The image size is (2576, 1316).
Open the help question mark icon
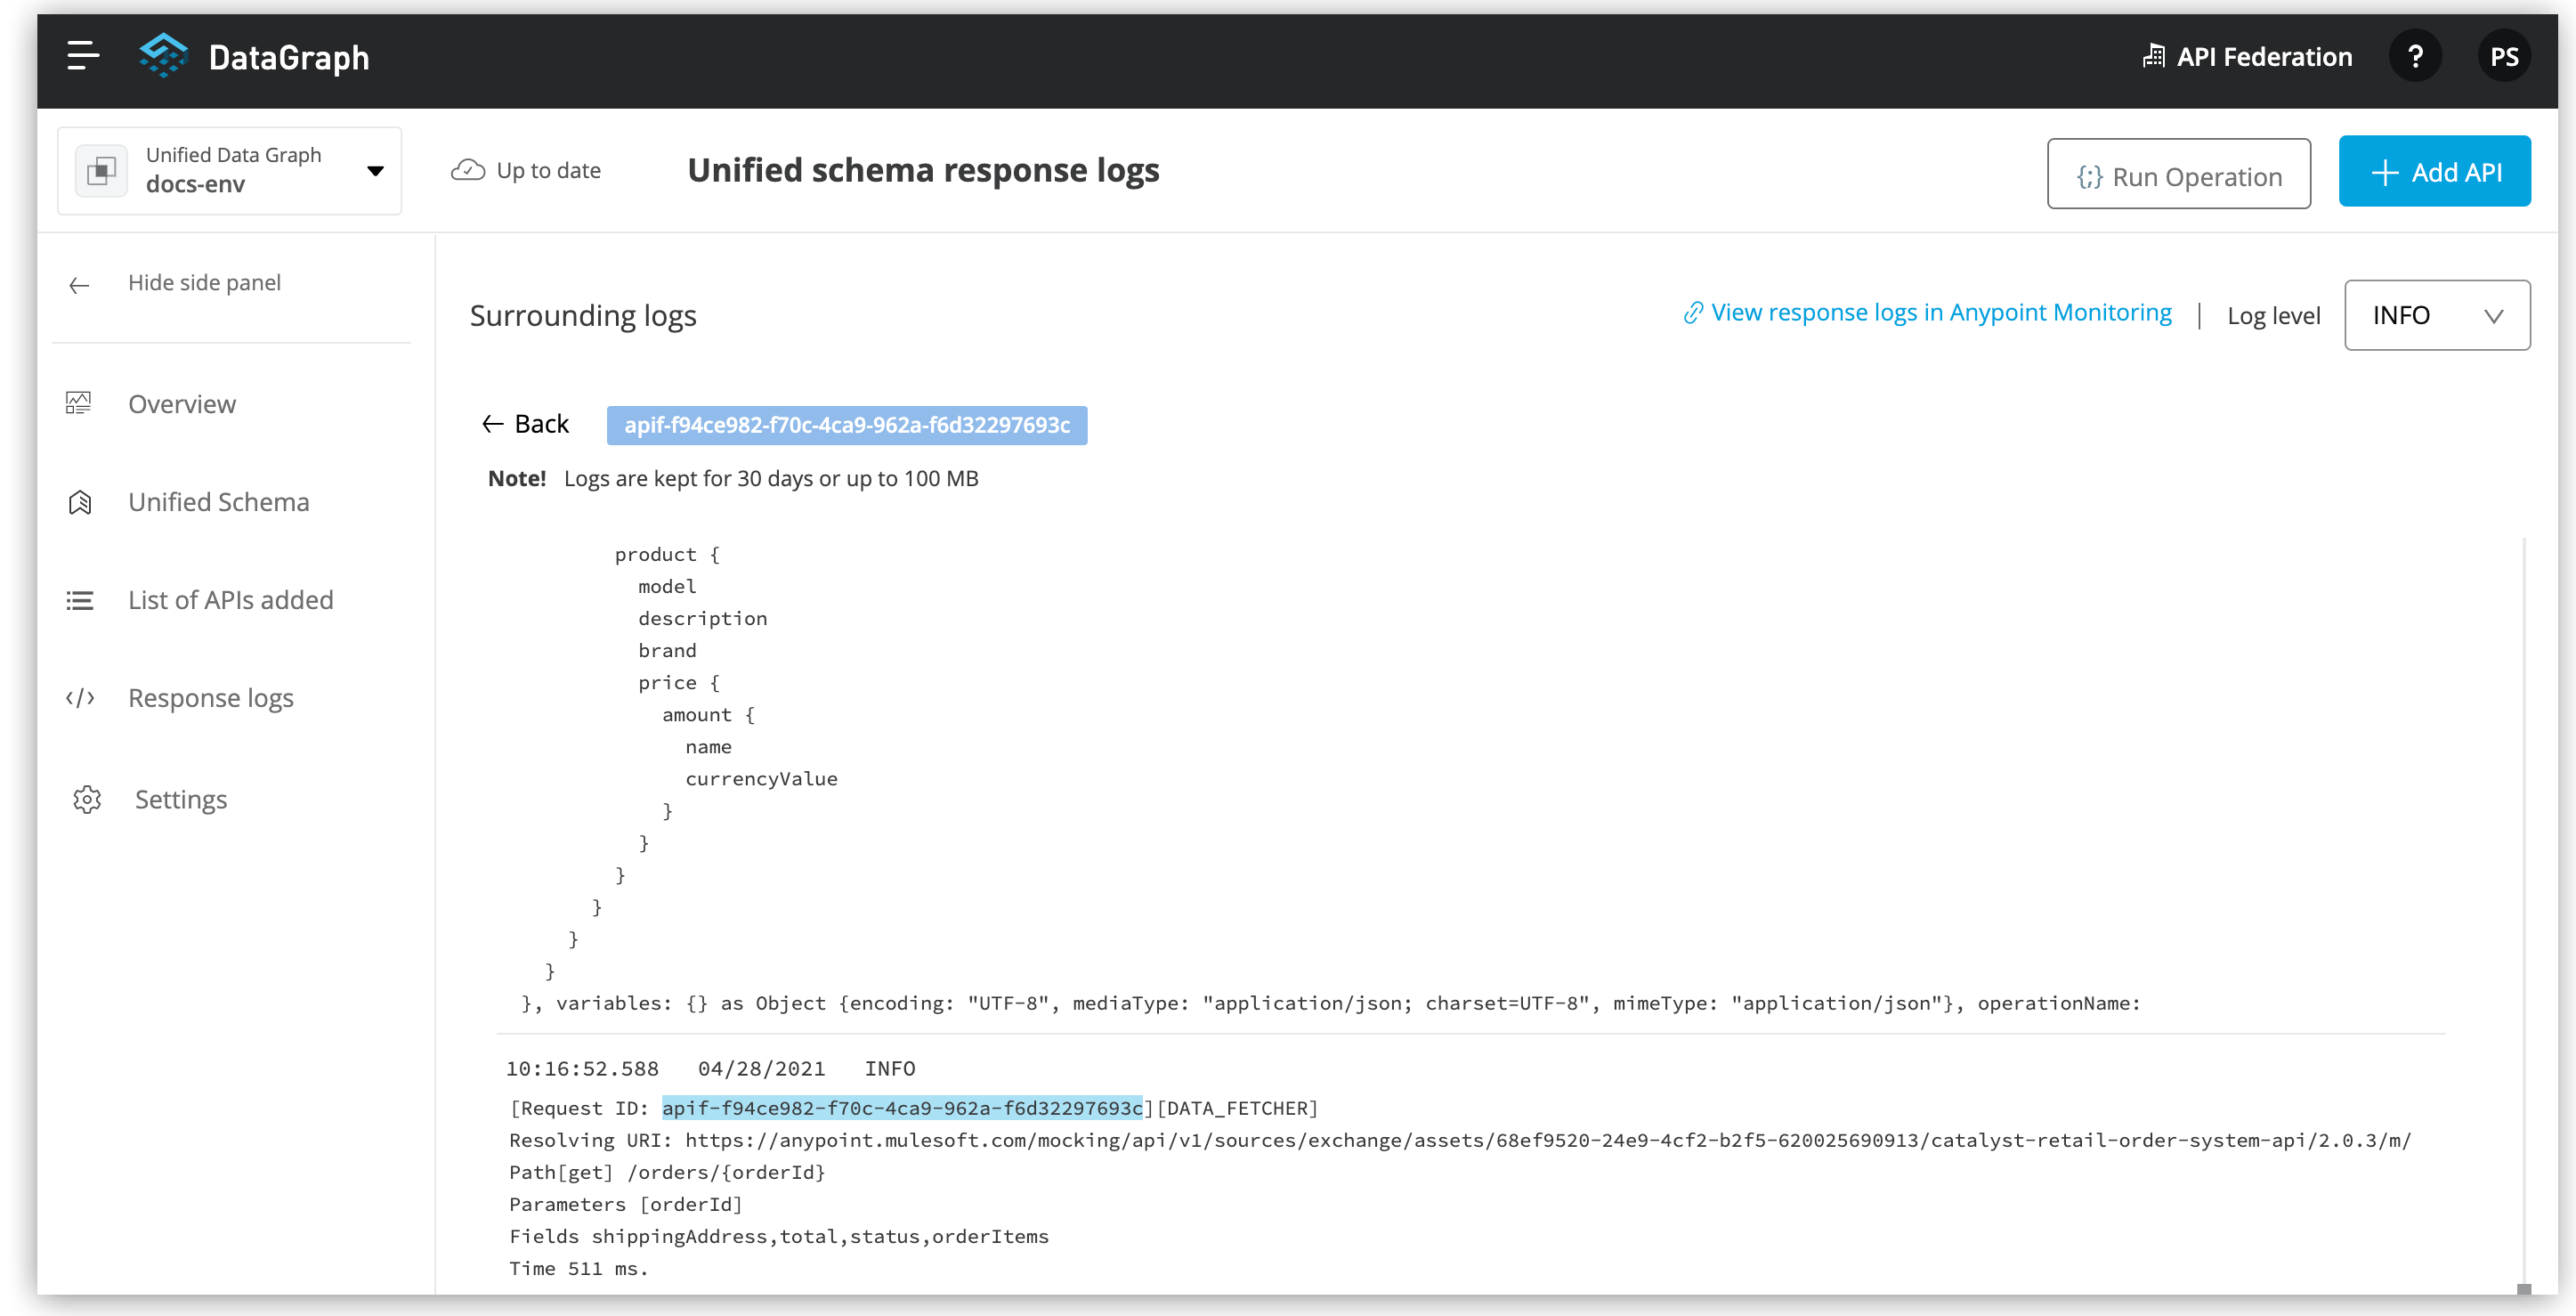tap(2415, 57)
